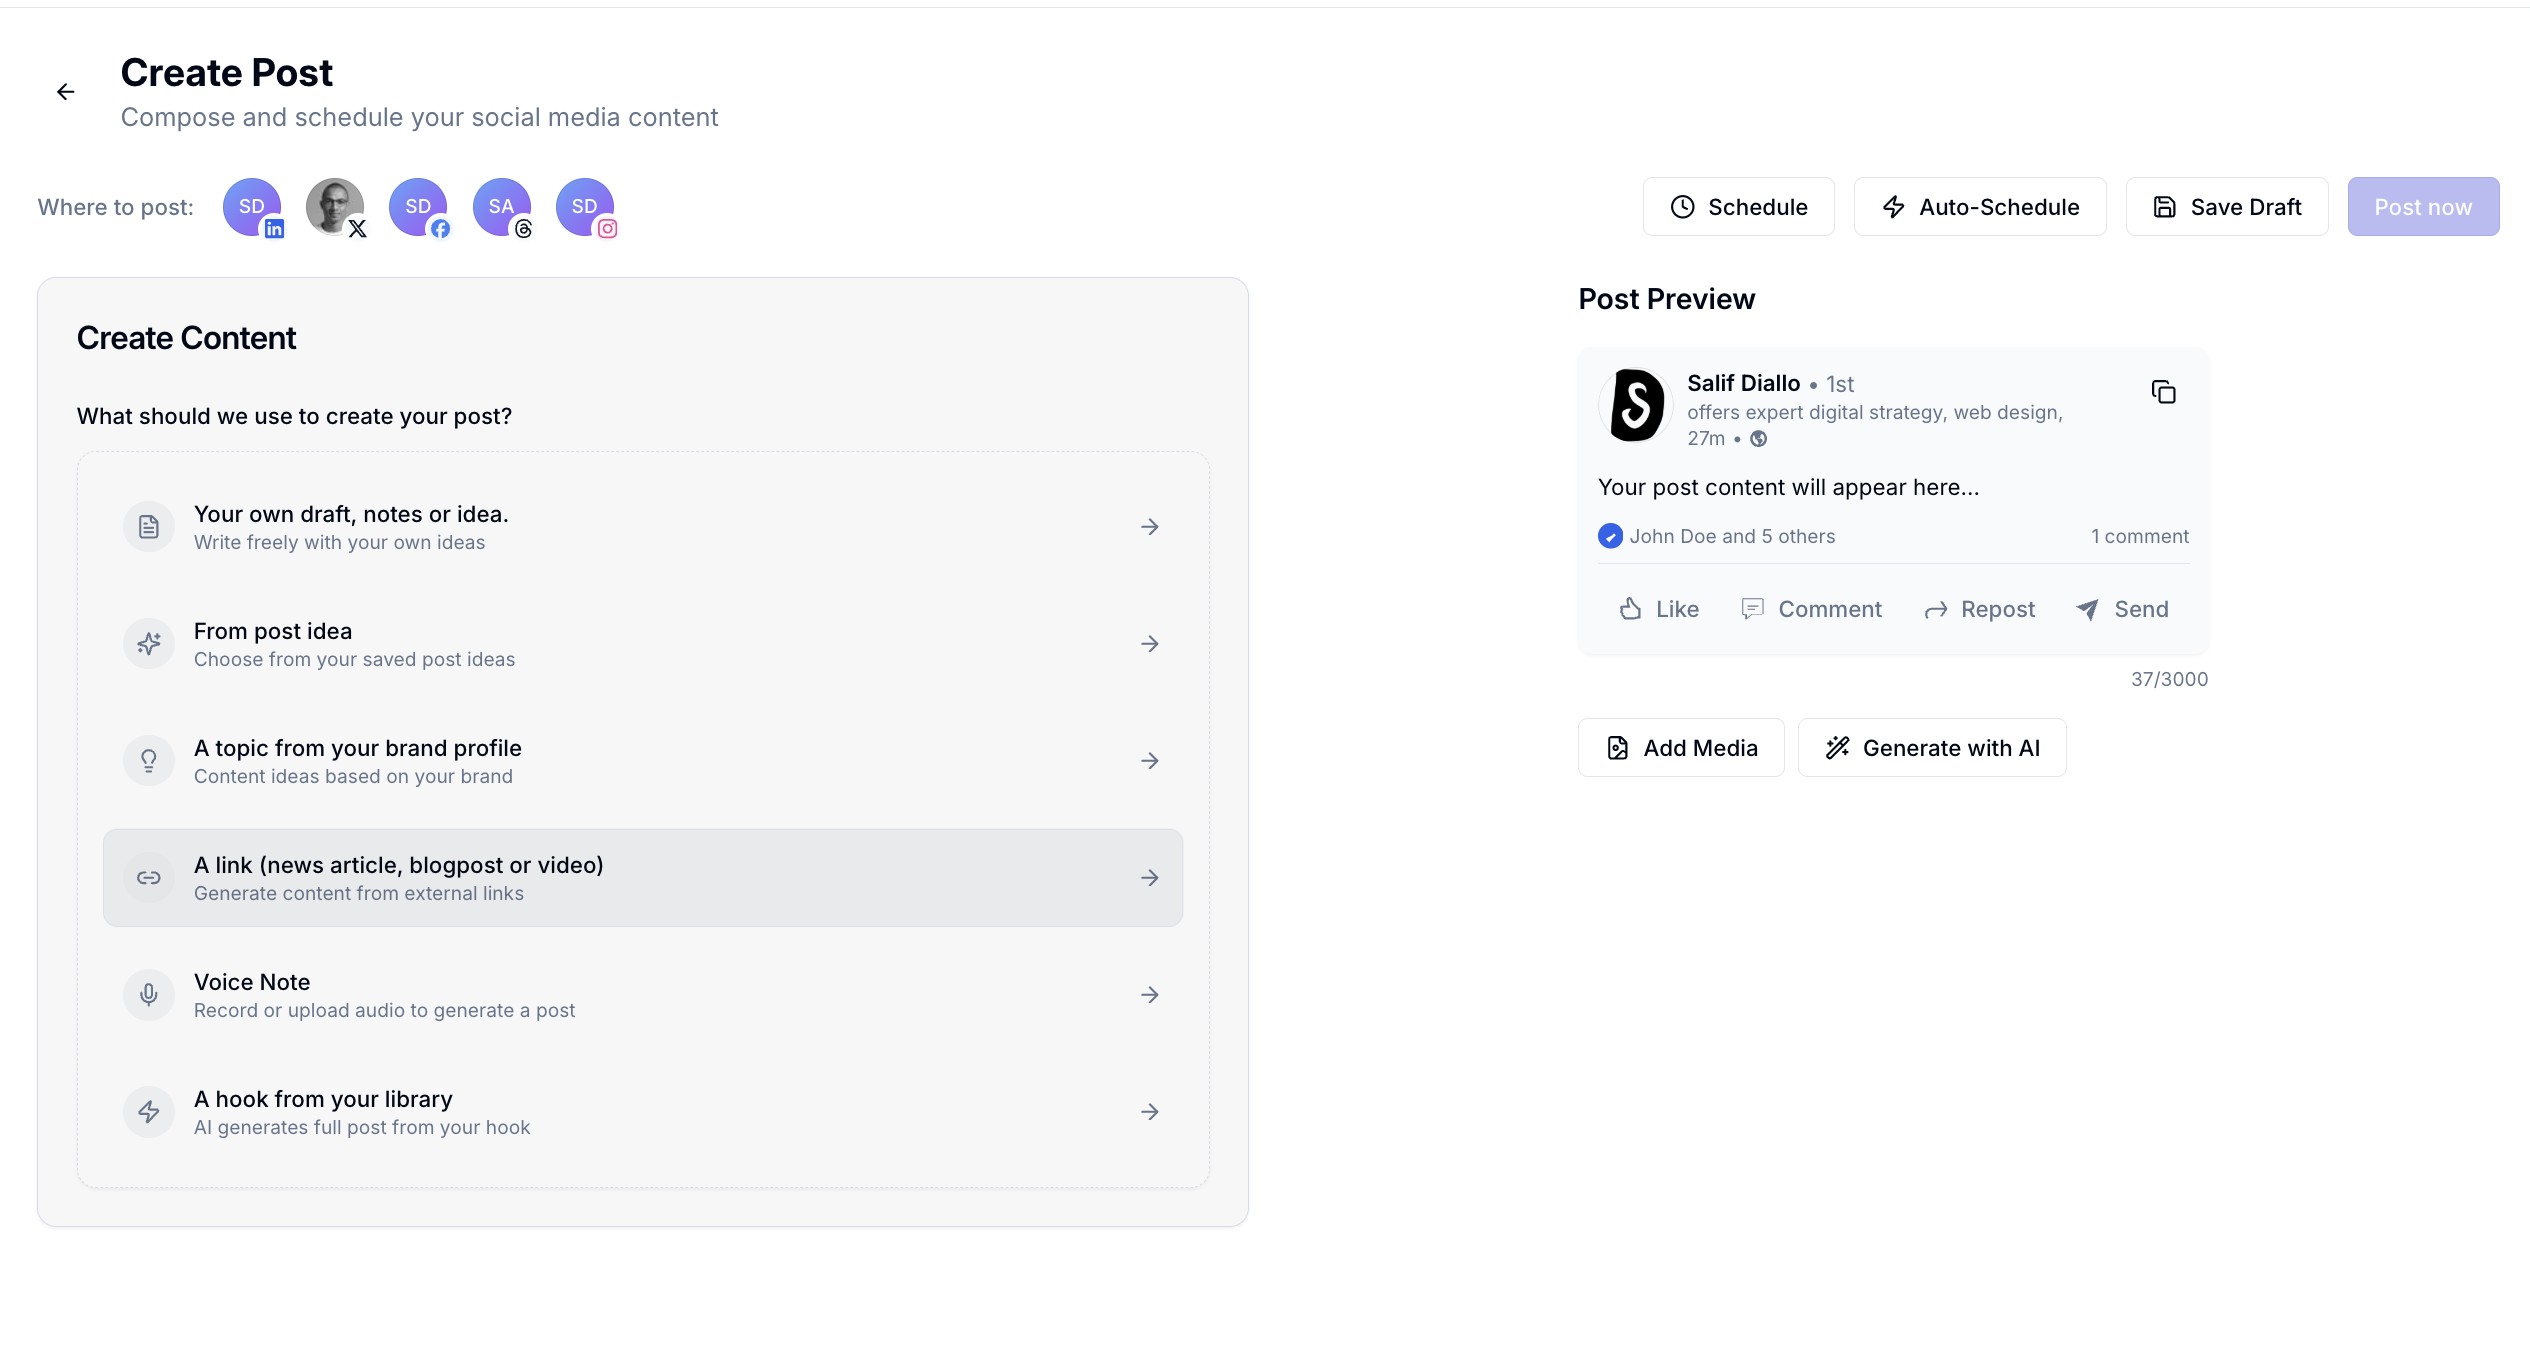2530x1346 pixels.
Task: Toggle the SD Instagram account selection
Action: pos(586,207)
